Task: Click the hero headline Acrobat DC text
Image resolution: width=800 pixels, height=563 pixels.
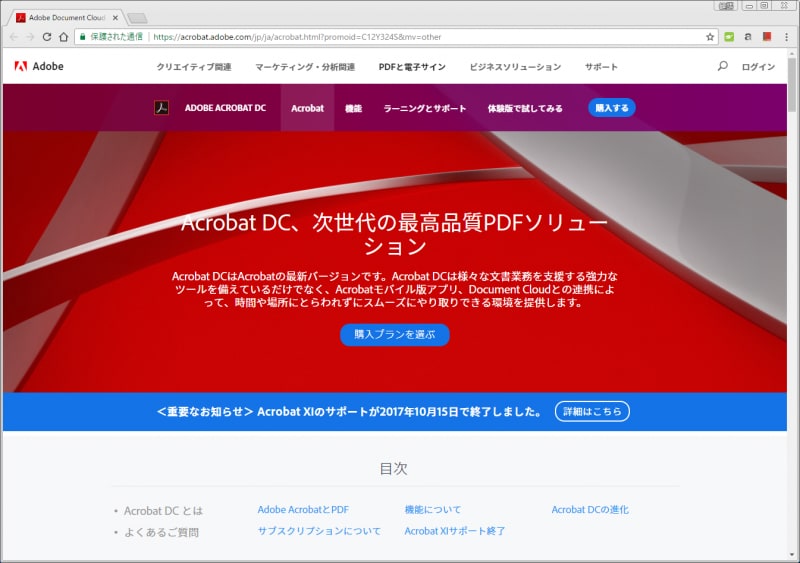Action: (394, 234)
